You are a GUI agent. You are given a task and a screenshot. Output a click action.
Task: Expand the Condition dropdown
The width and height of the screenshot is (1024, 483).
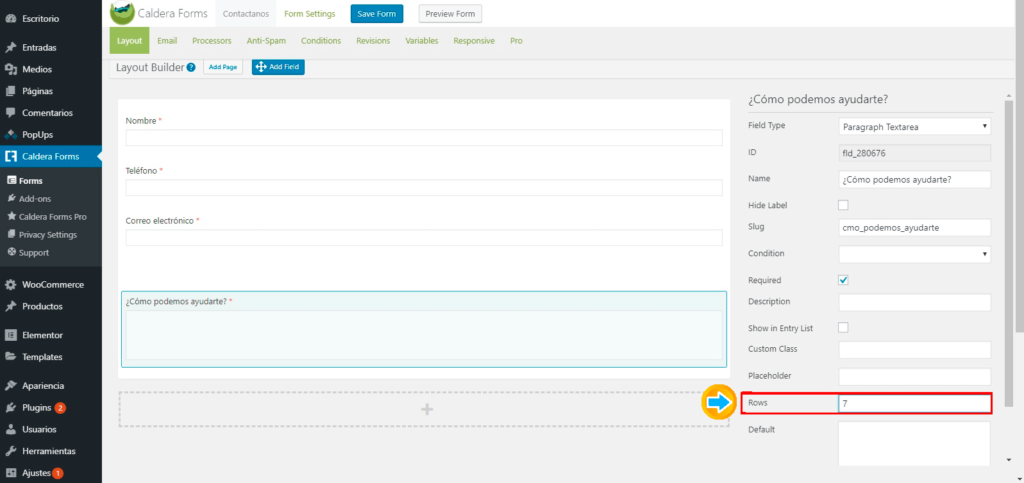click(x=914, y=254)
